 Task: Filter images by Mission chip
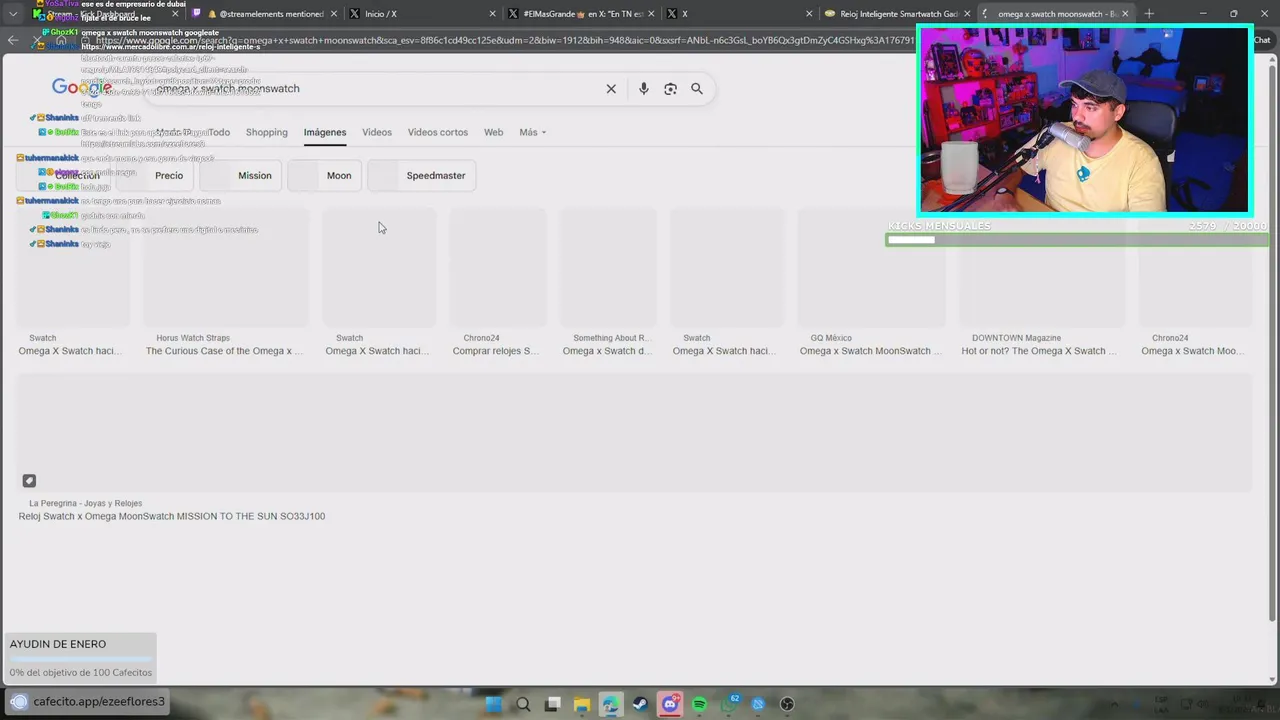240,175
